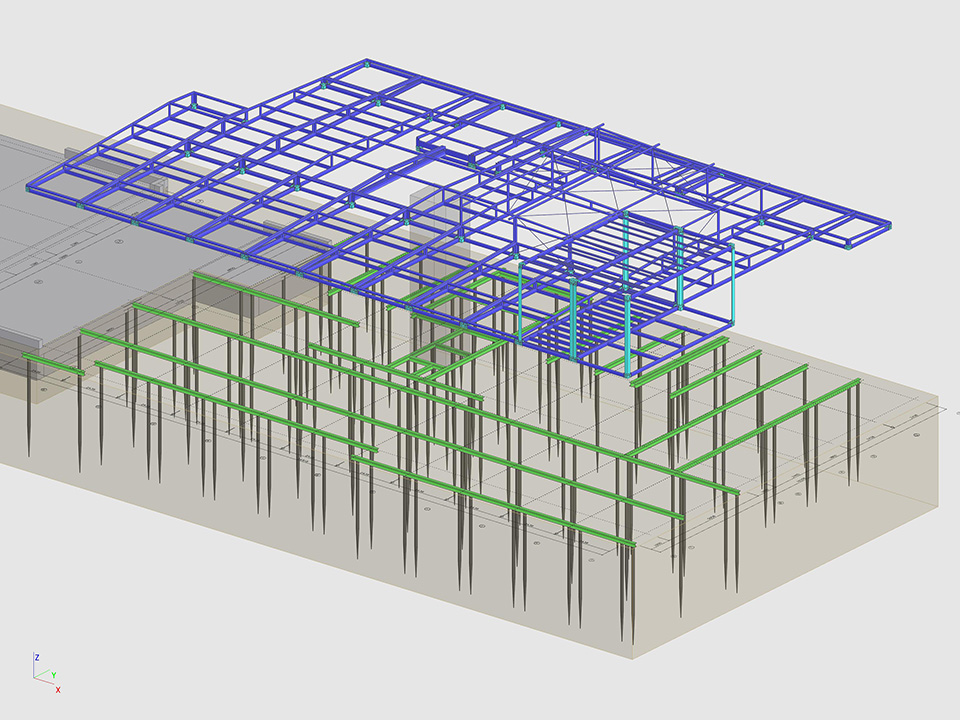
Task: Click the origin of the axis triad
Action: [37, 678]
